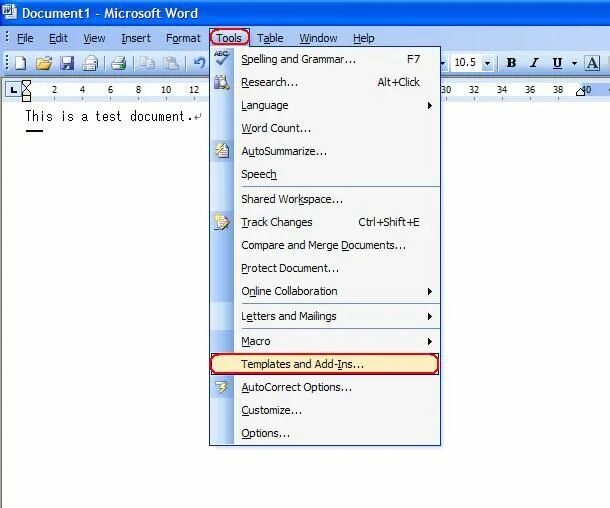Click the Word application icon in title bar
The image size is (610, 508).
tap(9, 12)
